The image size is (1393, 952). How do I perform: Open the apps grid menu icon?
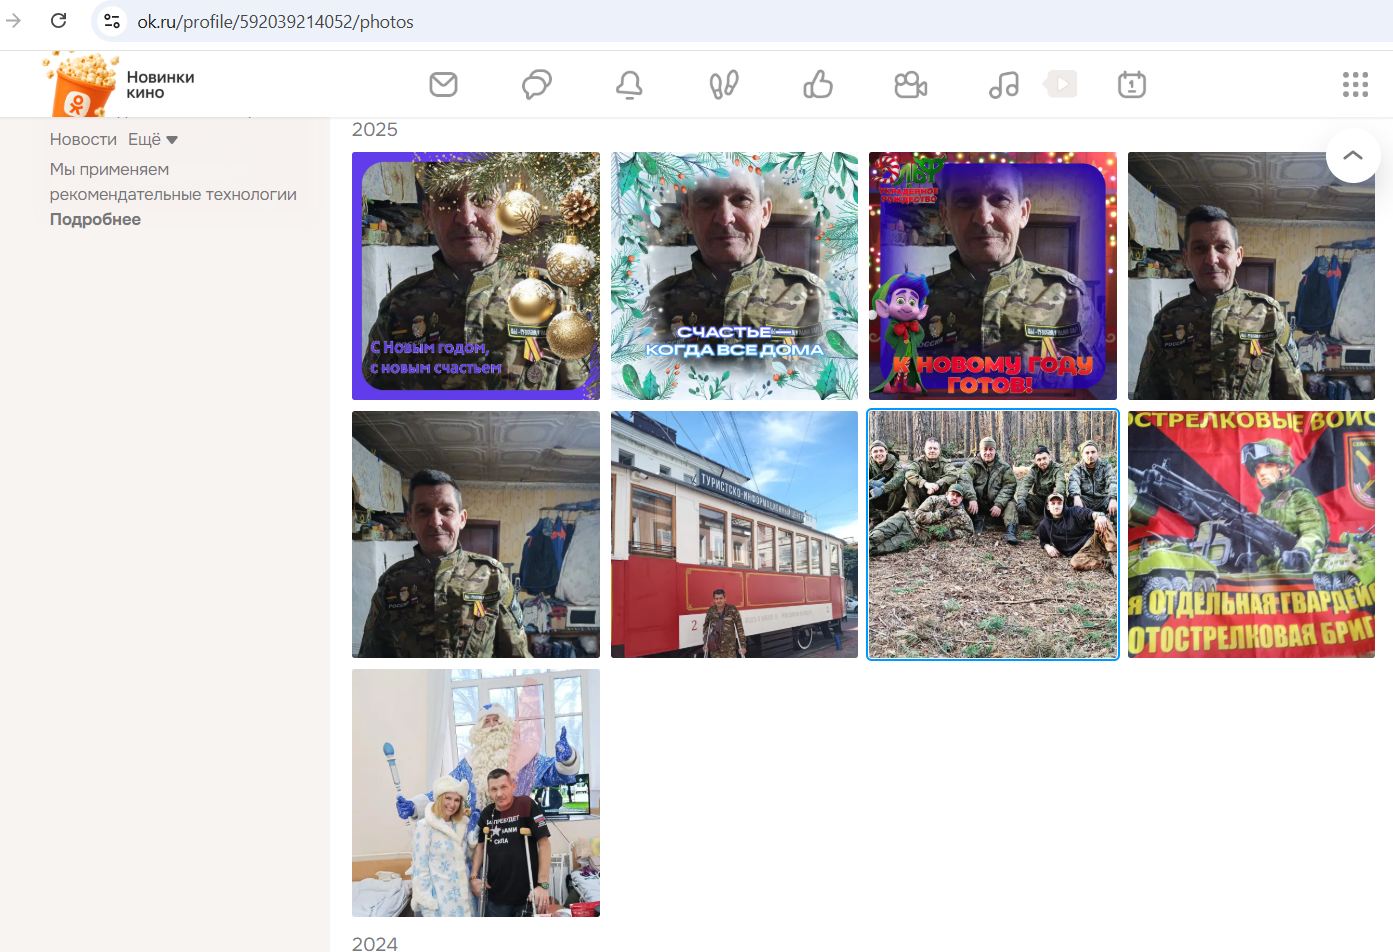1355,85
